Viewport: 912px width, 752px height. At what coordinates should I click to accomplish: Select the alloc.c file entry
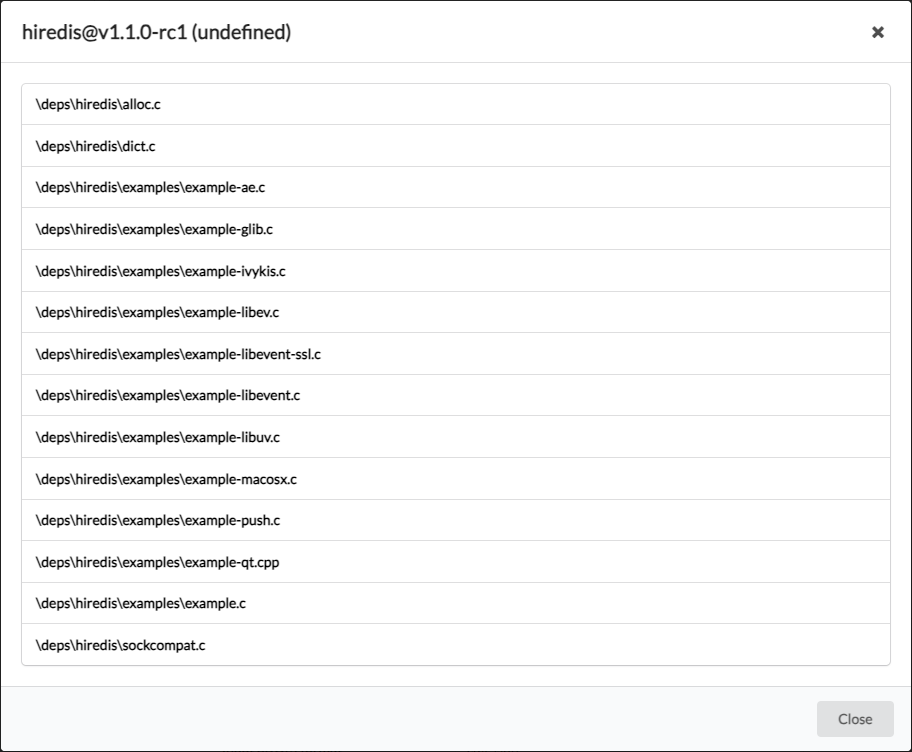pyautogui.click(x=98, y=104)
